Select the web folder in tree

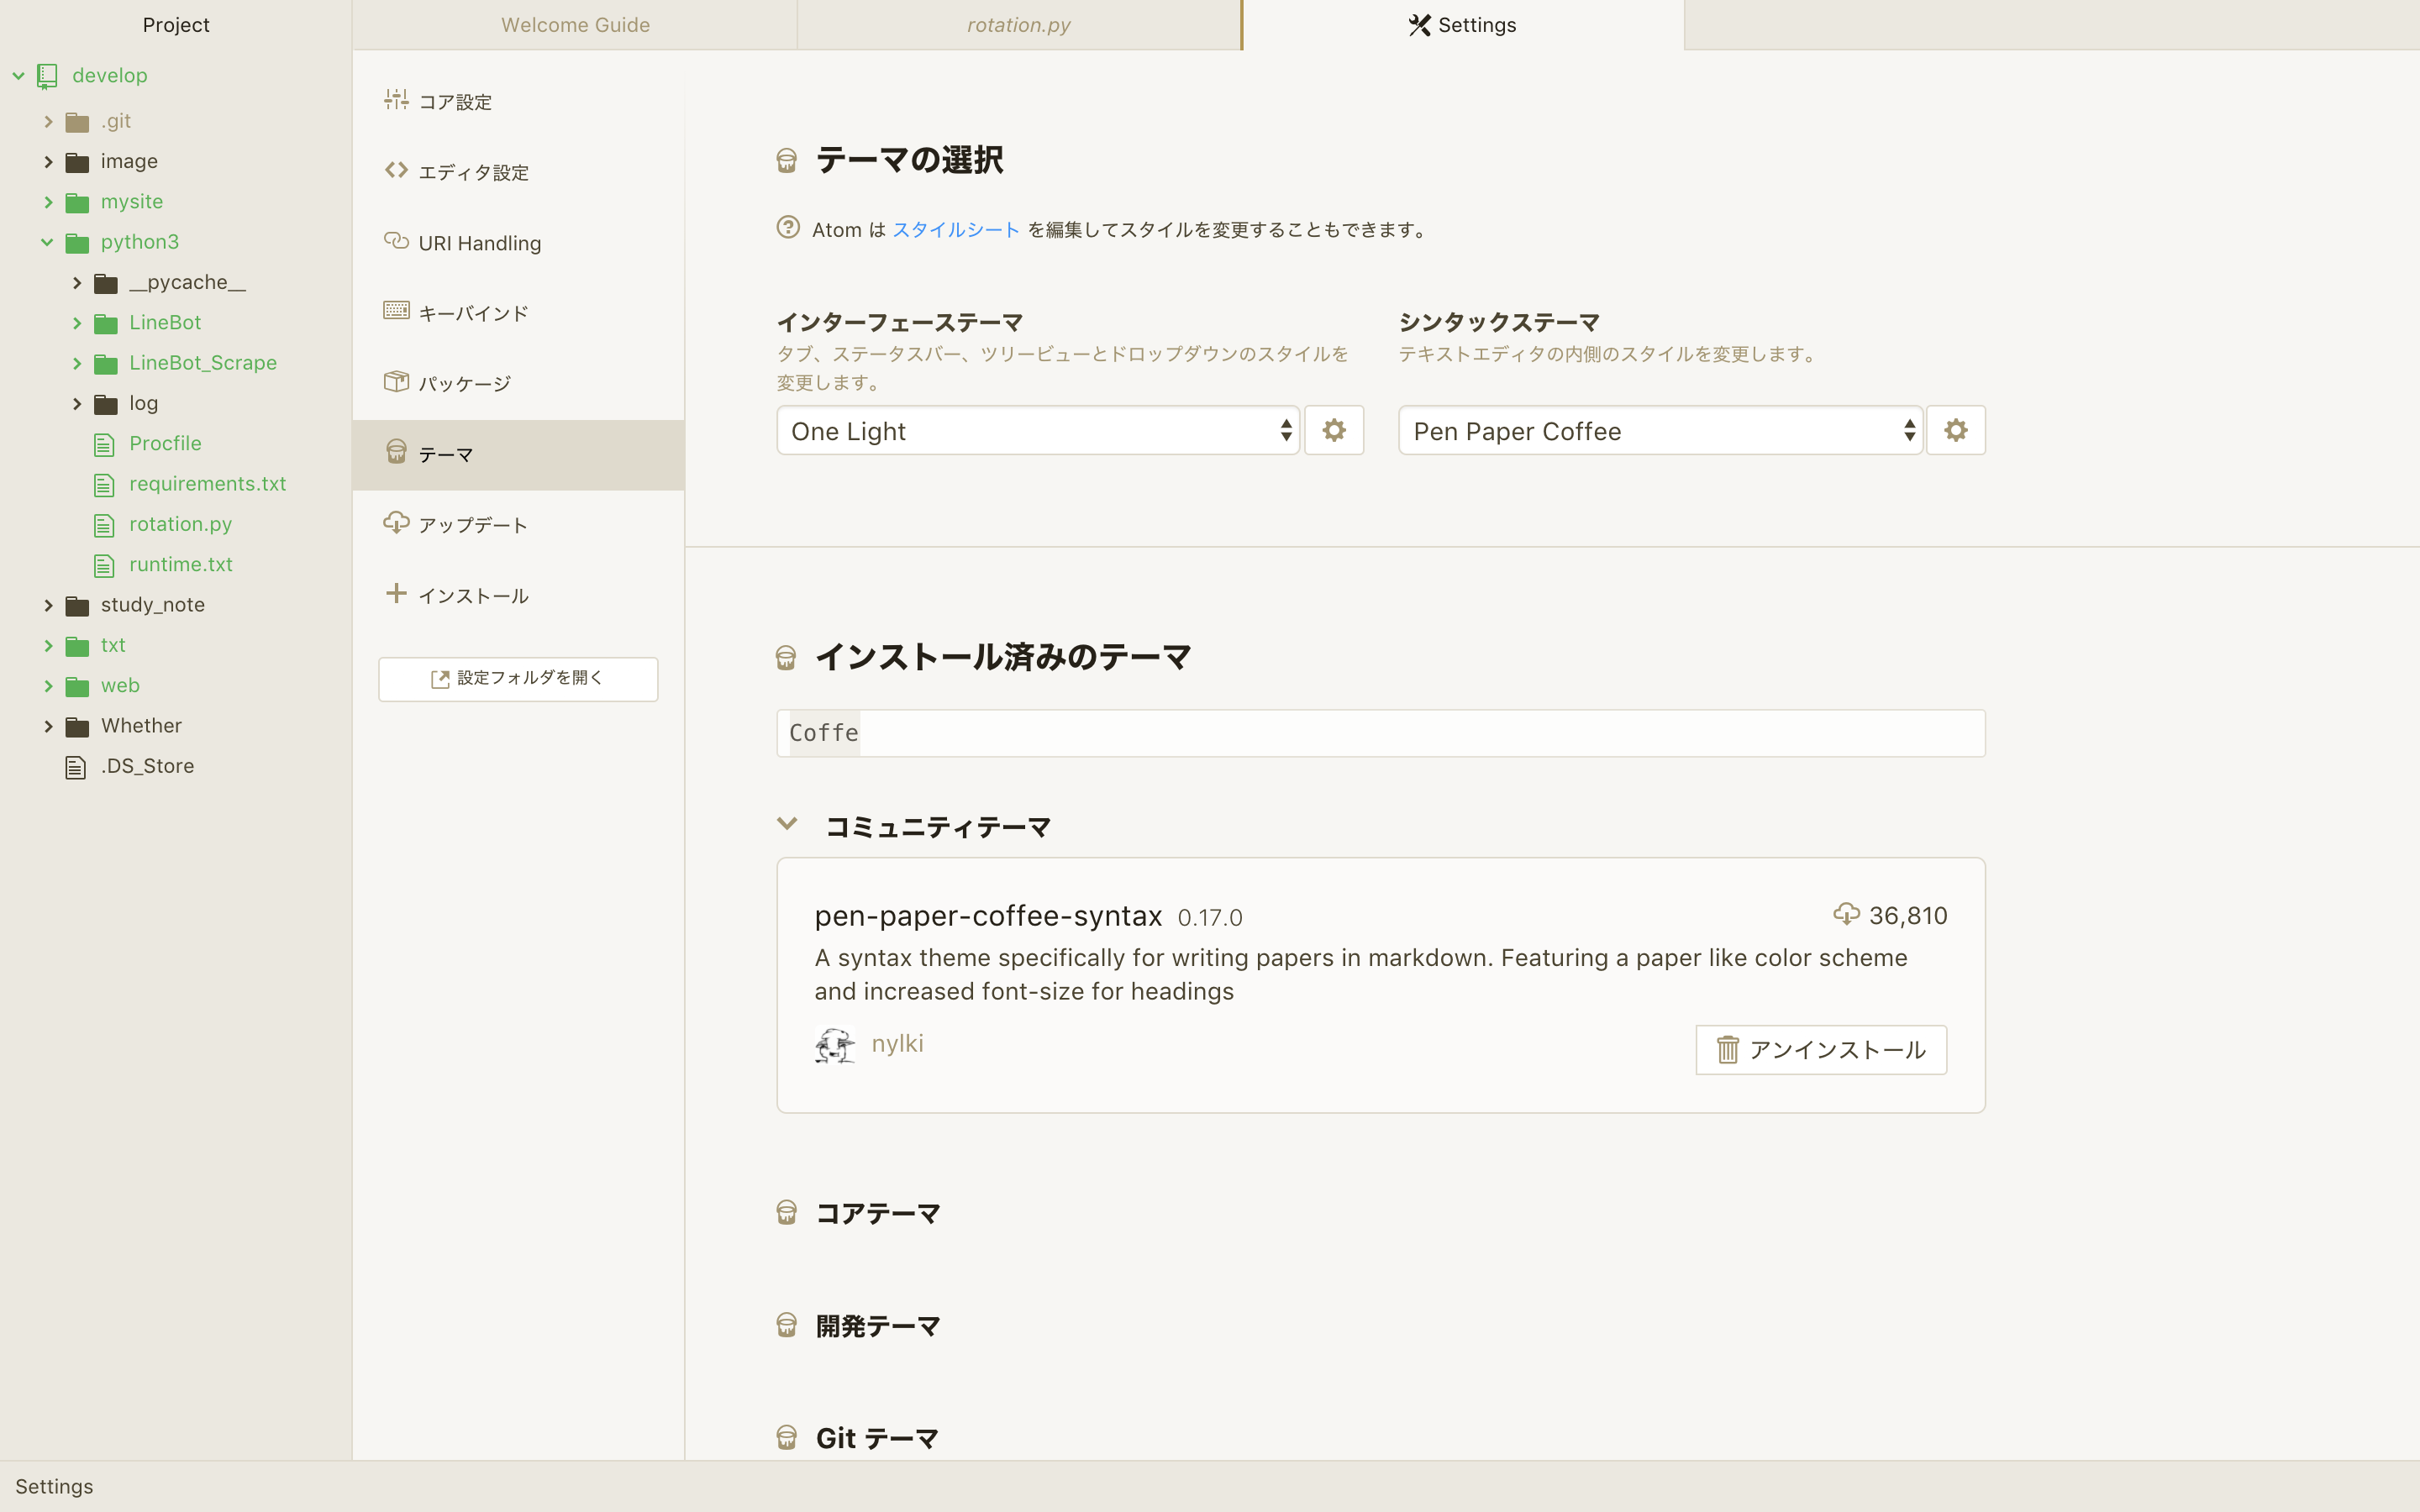click(120, 686)
